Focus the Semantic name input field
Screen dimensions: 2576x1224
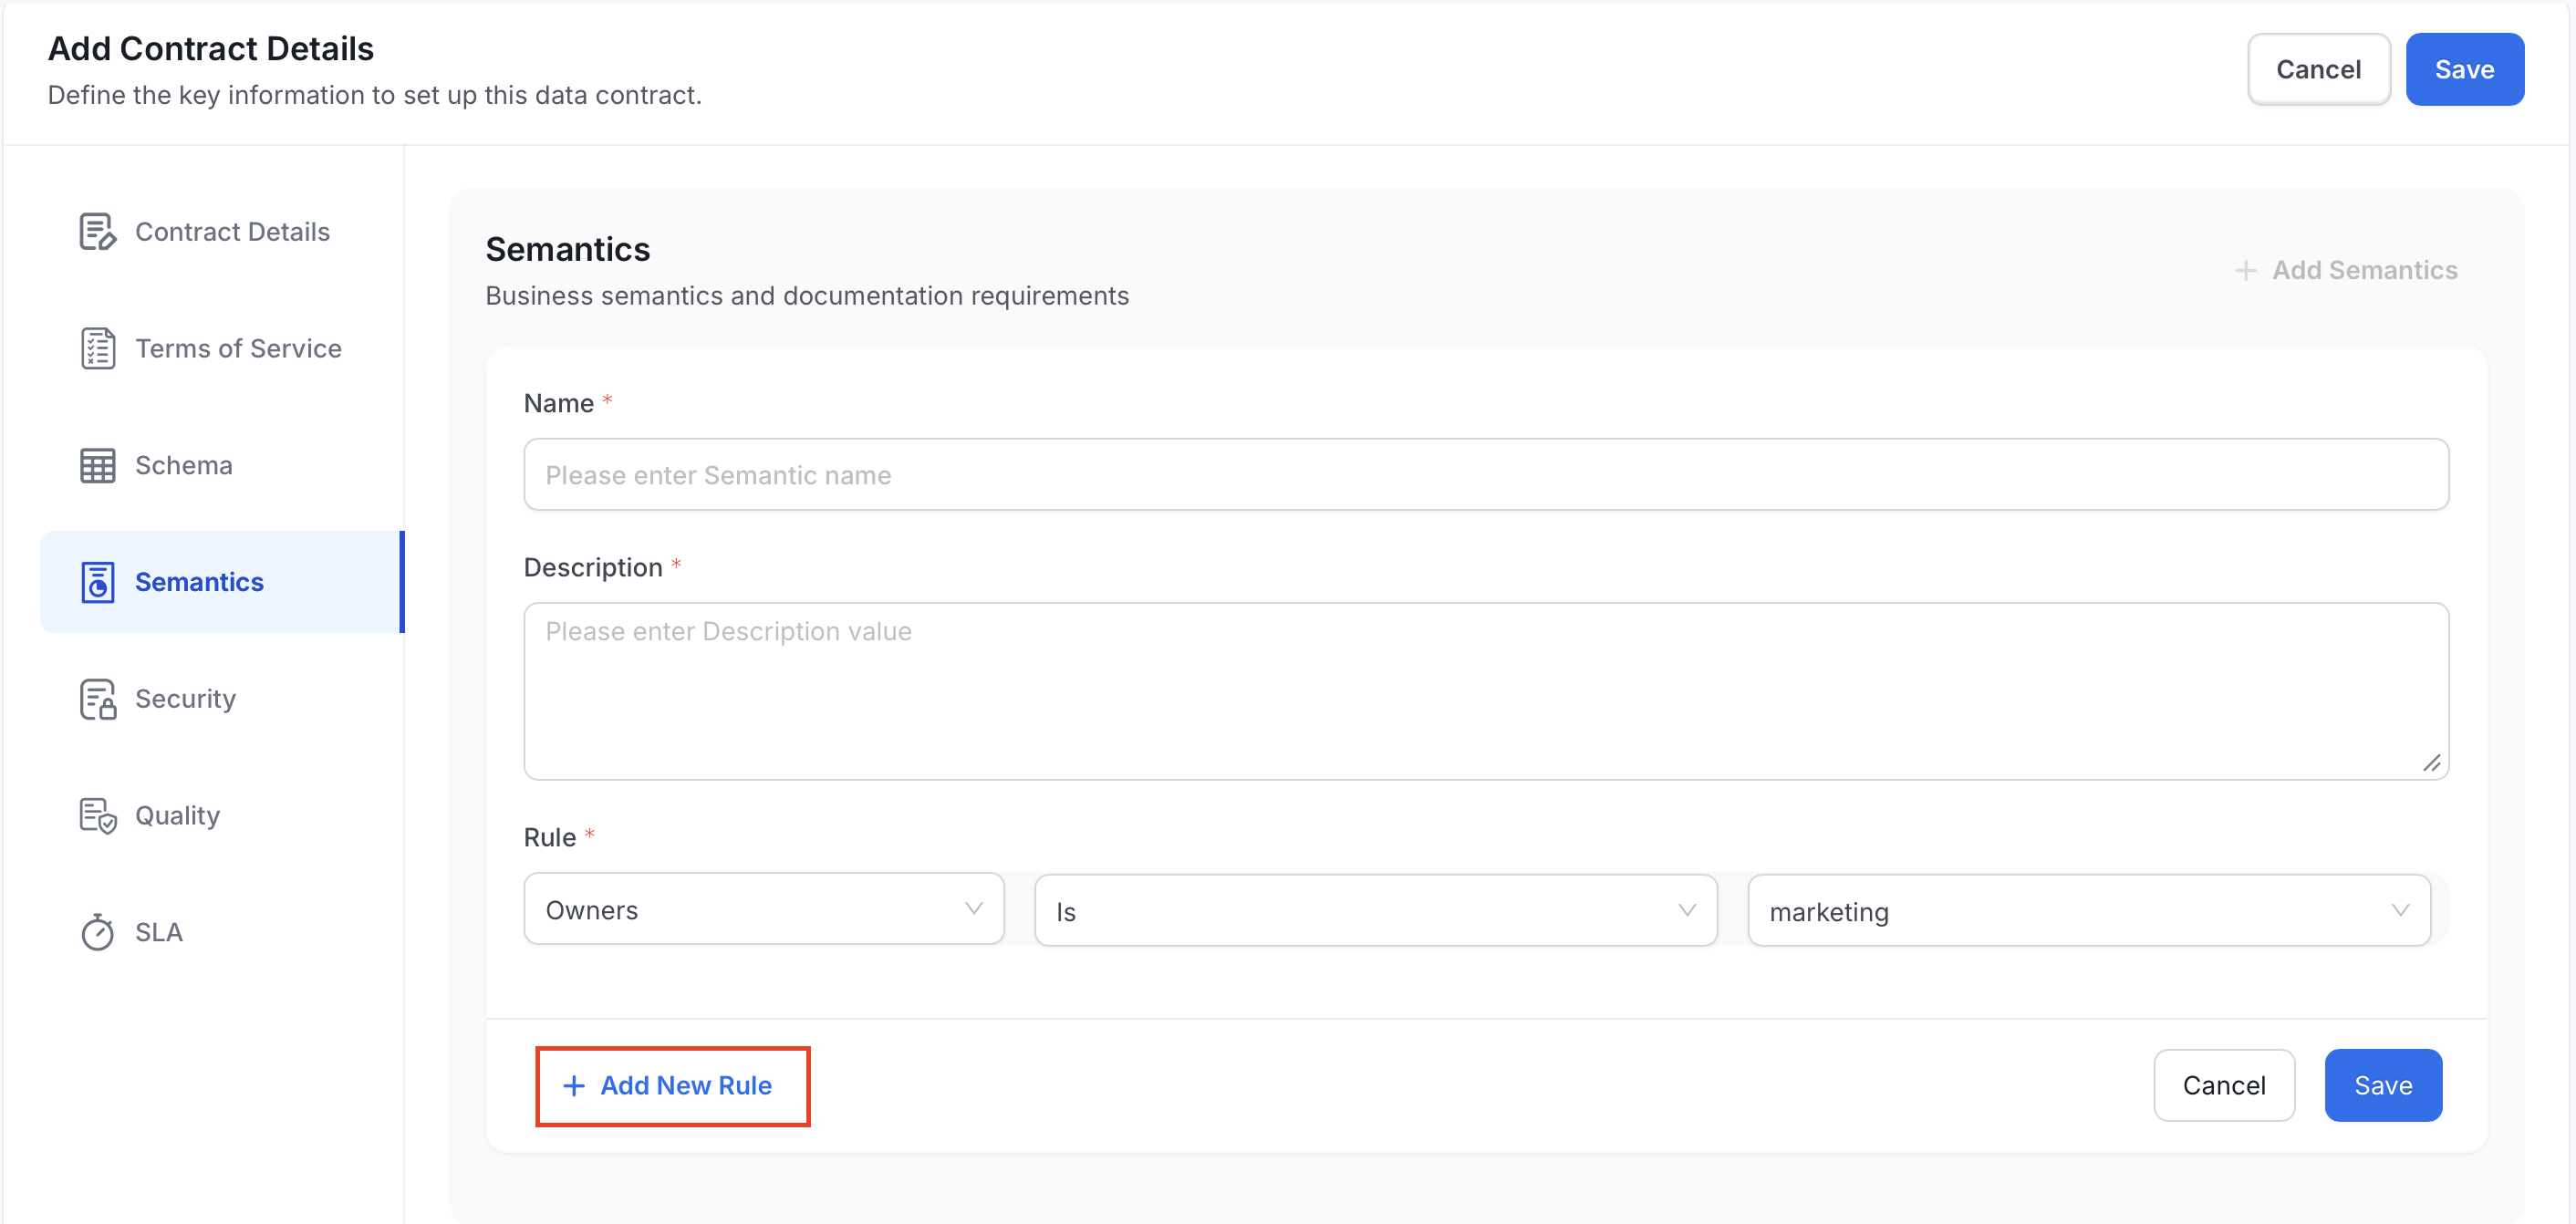(1486, 475)
